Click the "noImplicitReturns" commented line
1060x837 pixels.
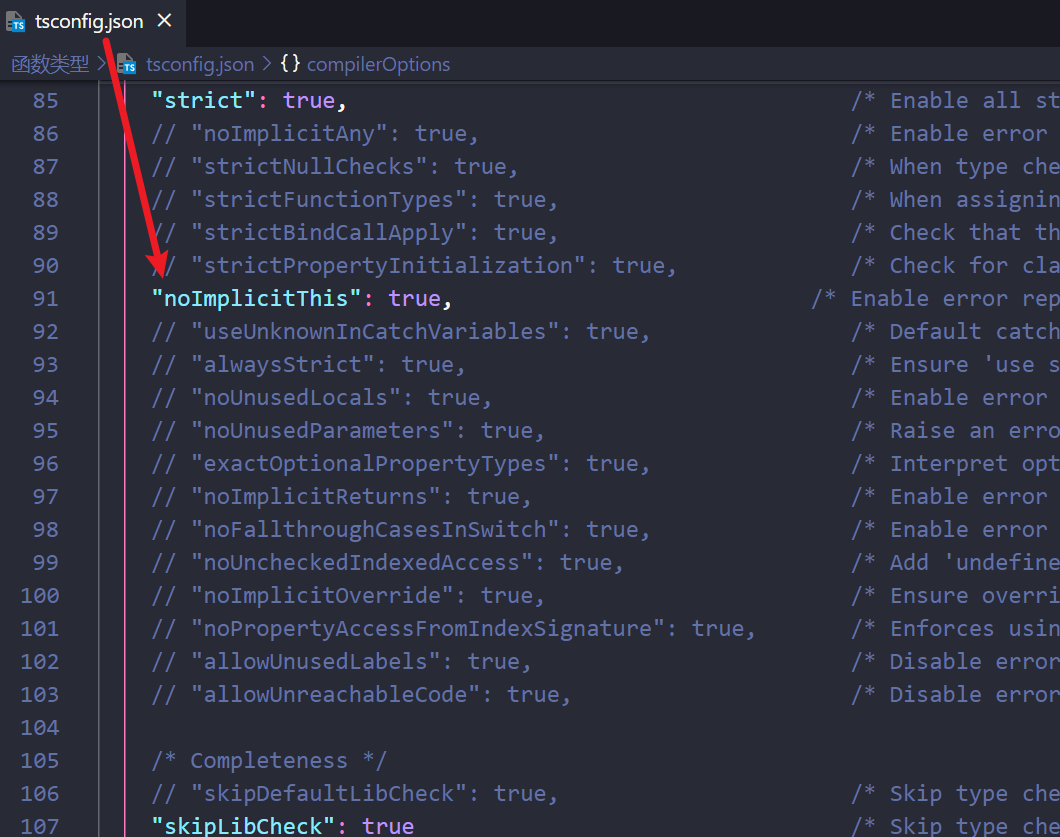point(341,498)
